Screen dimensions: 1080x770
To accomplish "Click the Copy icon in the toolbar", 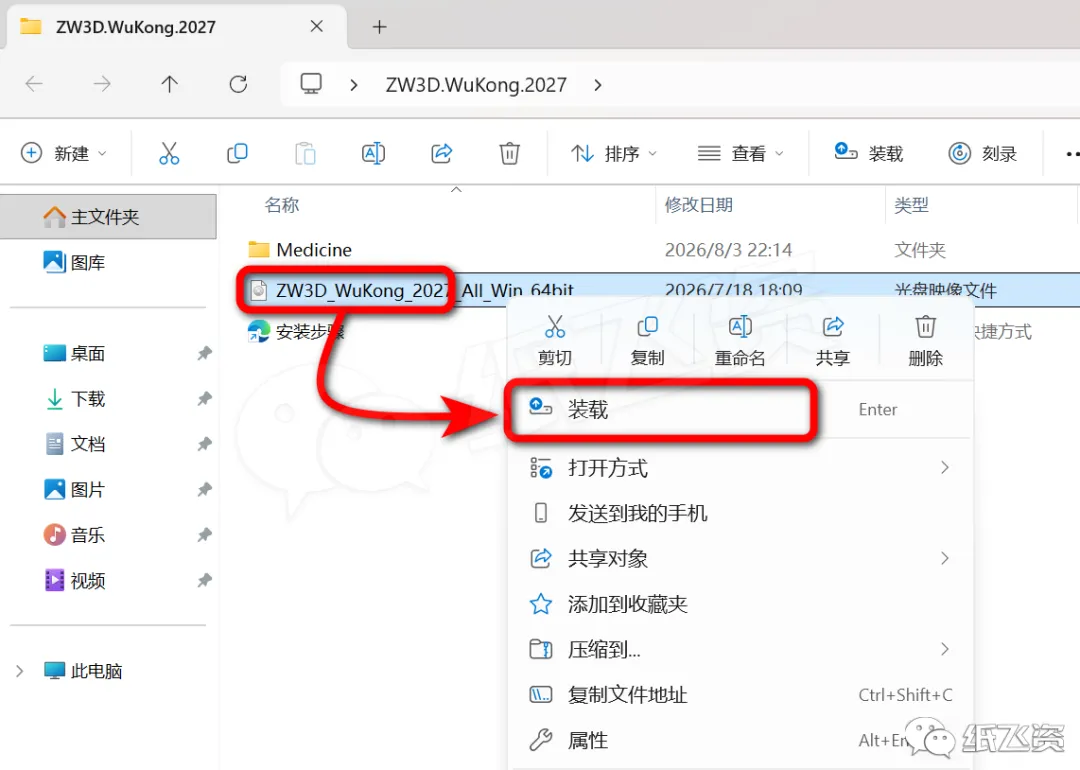I will point(237,153).
